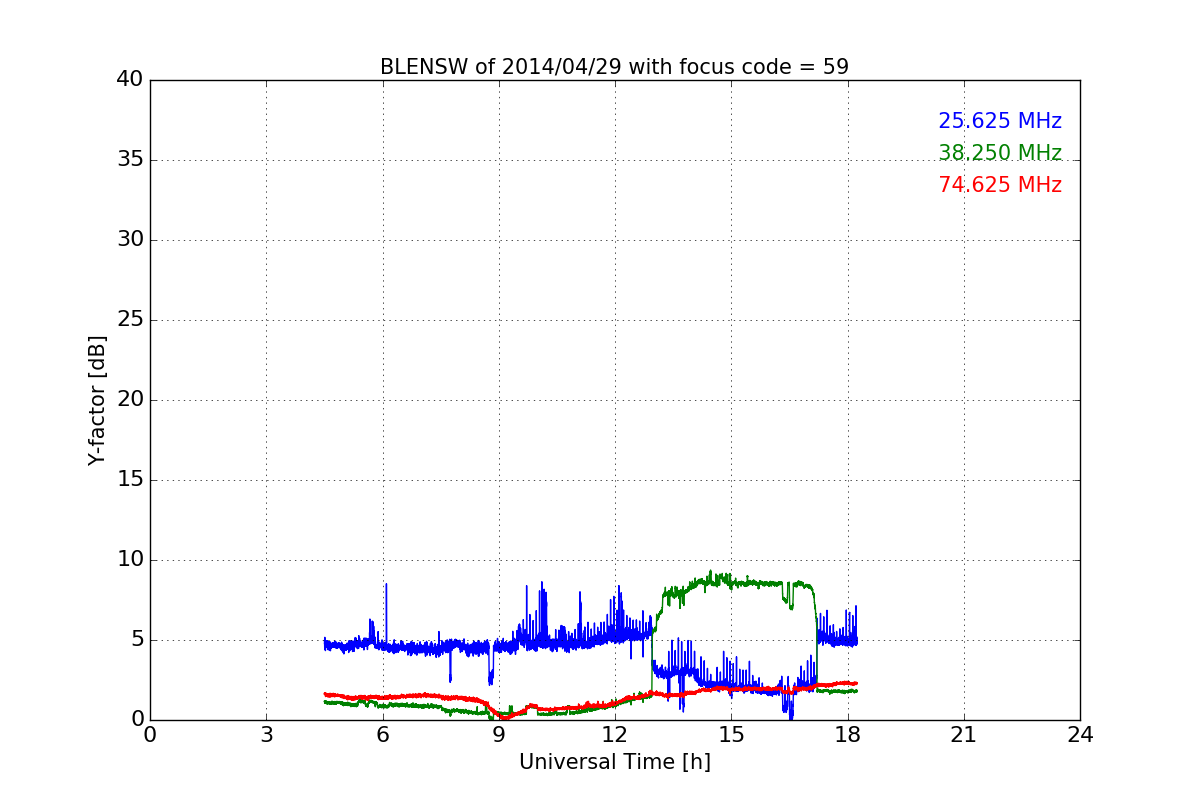1200x800 pixels.
Task: Click the x-axis tick label 24
Action: (1080, 735)
